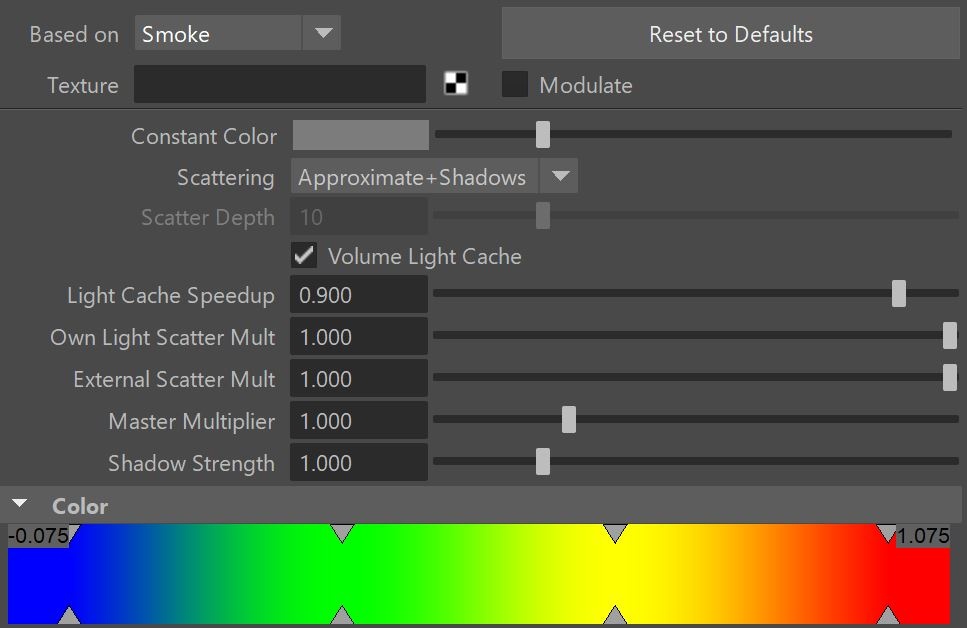Click the Master Multiplier slider handle
The width and height of the screenshot is (967, 628).
(x=569, y=419)
